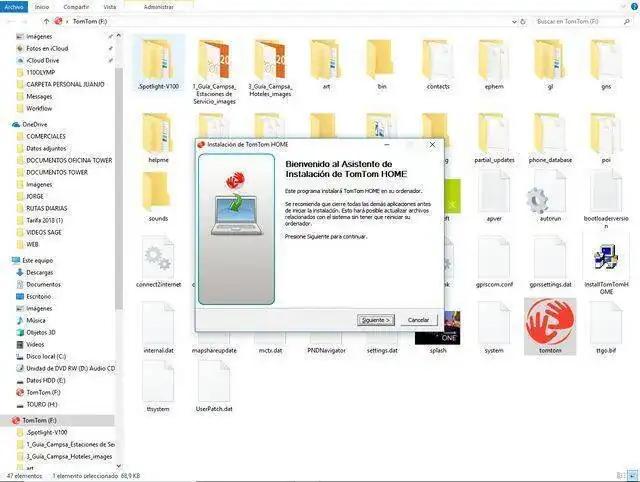
Task: Open the art folder
Action: 326,60
